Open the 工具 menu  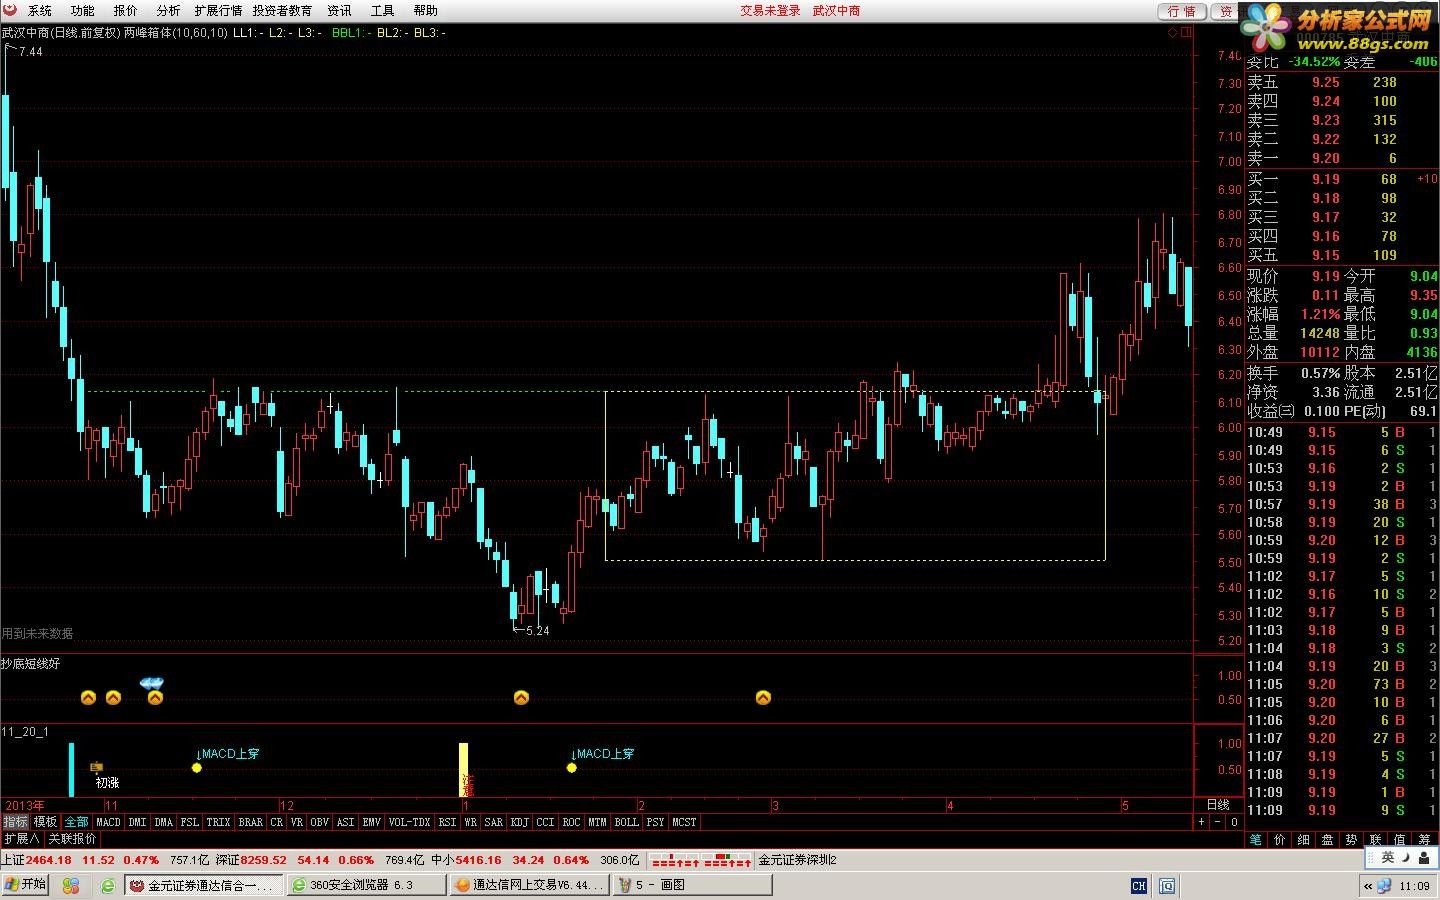pos(383,10)
